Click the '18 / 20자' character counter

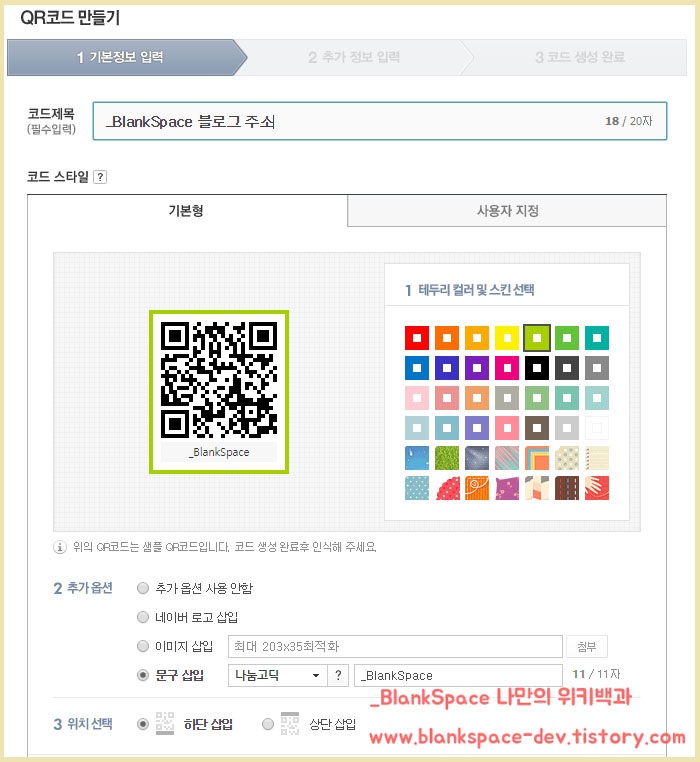tap(628, 121)
